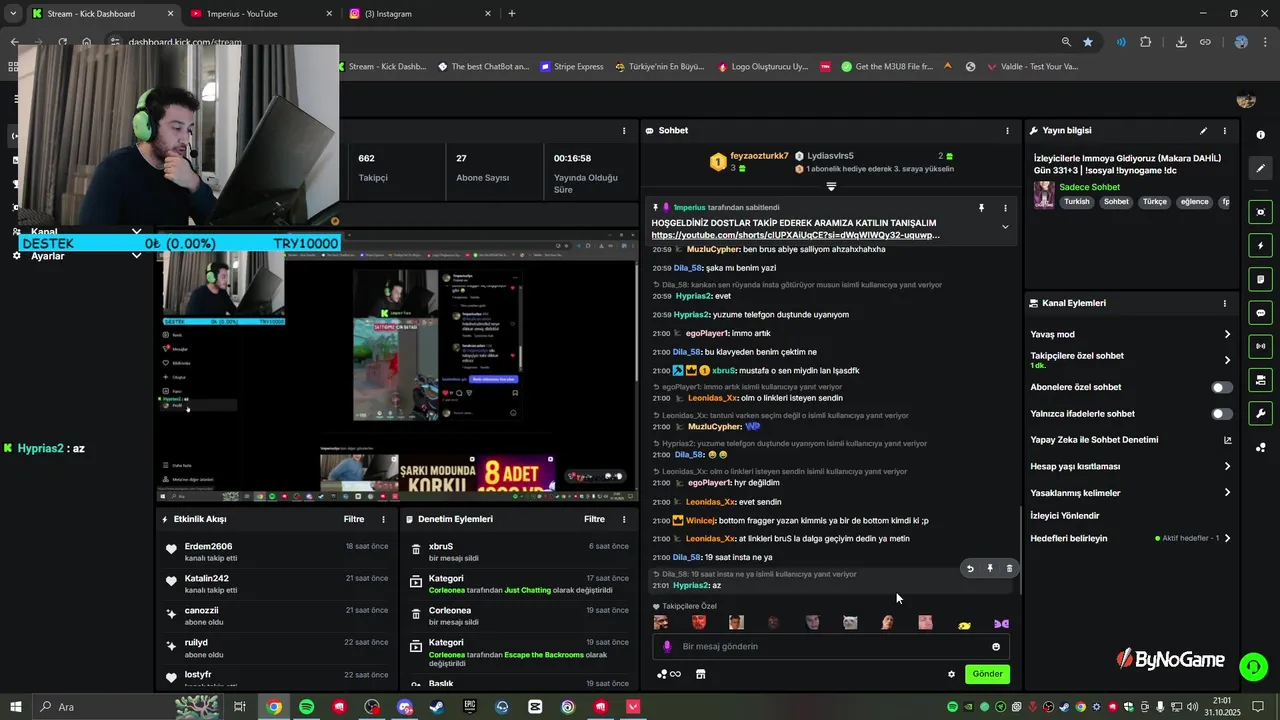The image size is (1280, 720).
Task: Open Etkinlik Akışı three-dot menu
Action: 383,519
